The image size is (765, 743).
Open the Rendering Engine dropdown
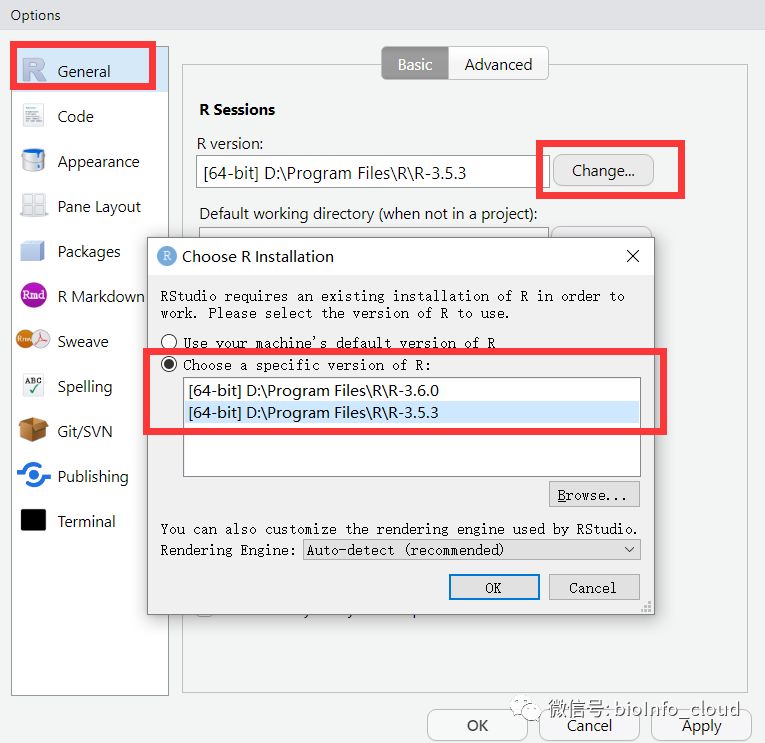click(x=471, y=550)
